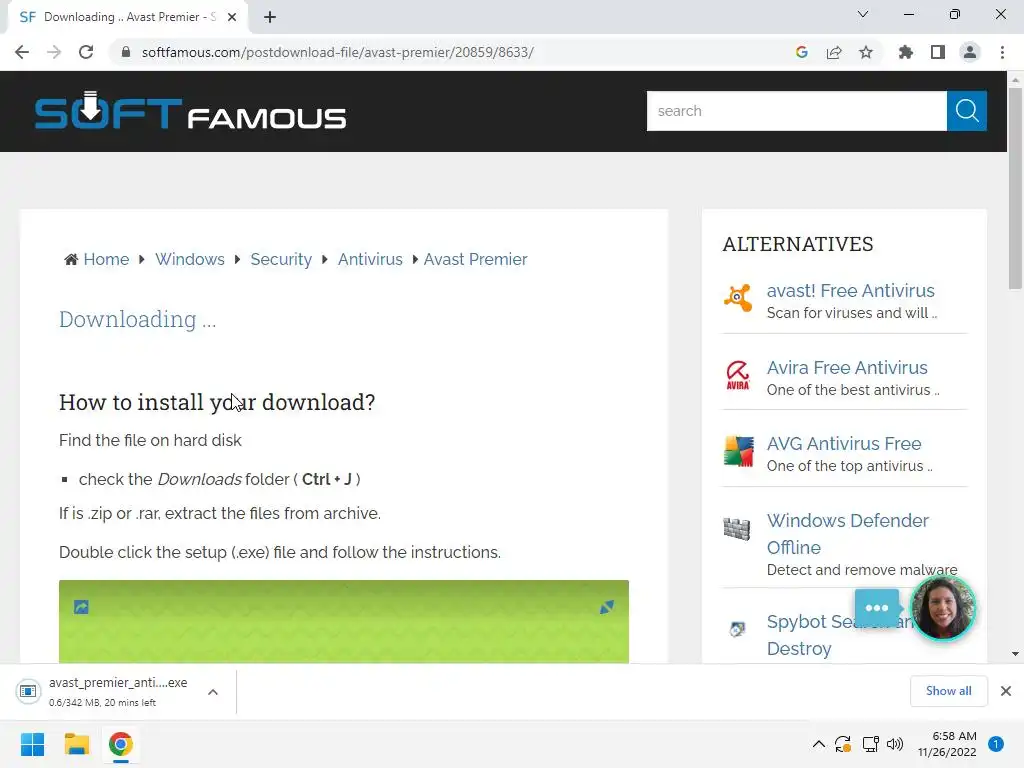Click the blue magnifier search button
This screenshot has height=768, width=1024.
[x=967, y=111]
